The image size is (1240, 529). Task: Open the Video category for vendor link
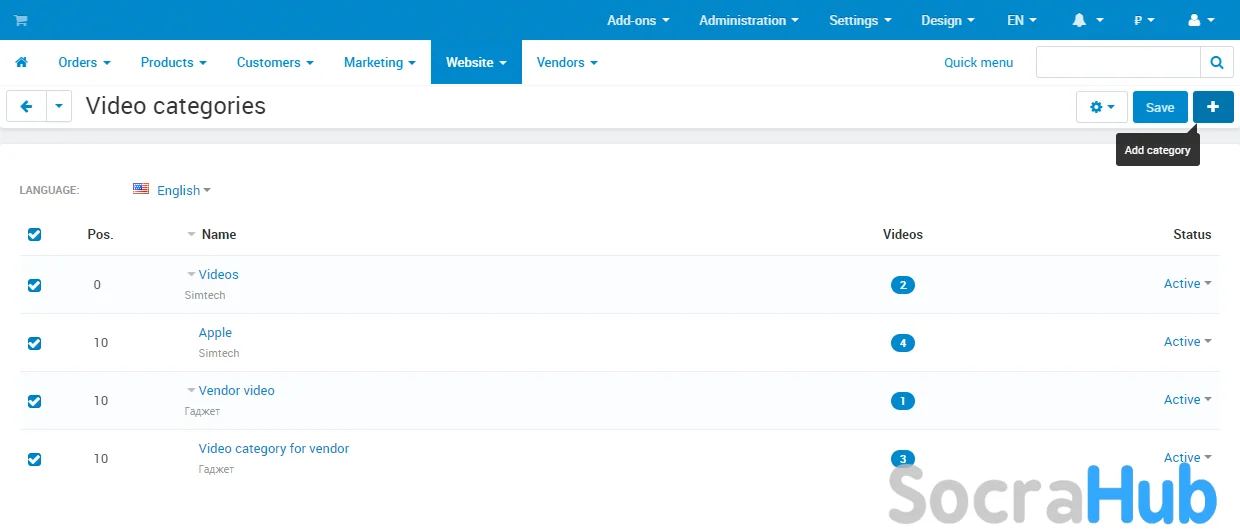point(273,449)
